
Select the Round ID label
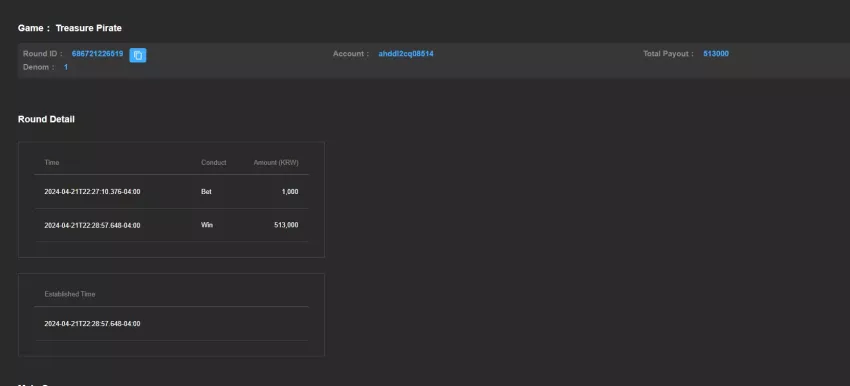pos(43,54)
